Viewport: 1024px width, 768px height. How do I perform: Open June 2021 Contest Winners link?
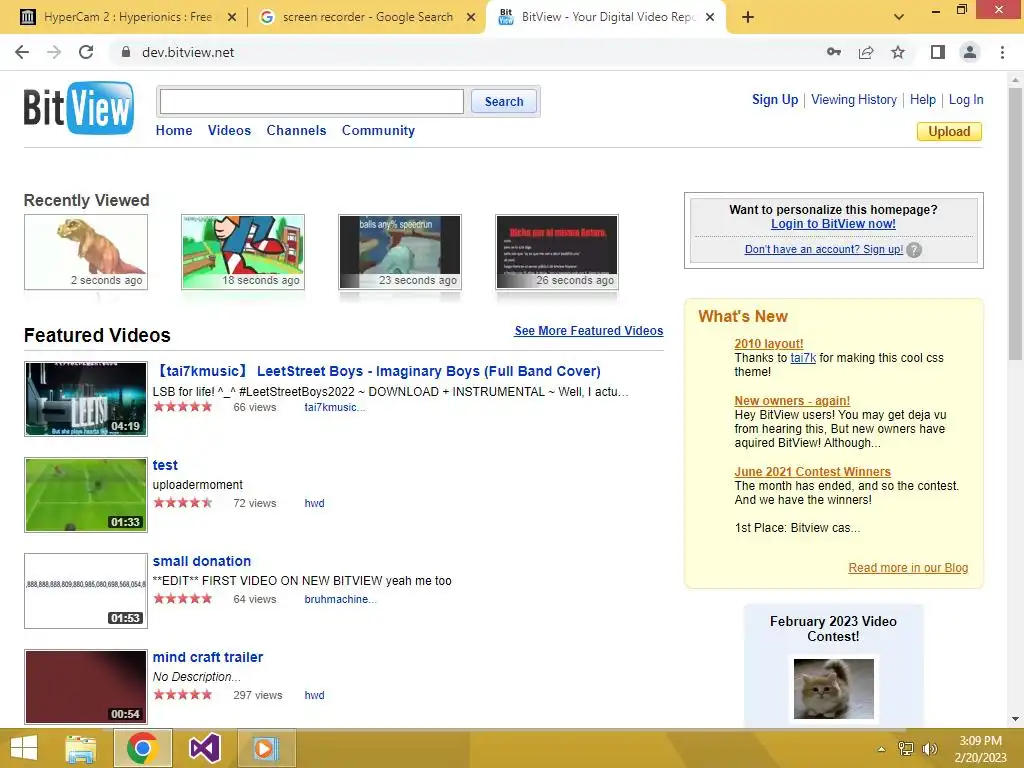click(812, 472)
